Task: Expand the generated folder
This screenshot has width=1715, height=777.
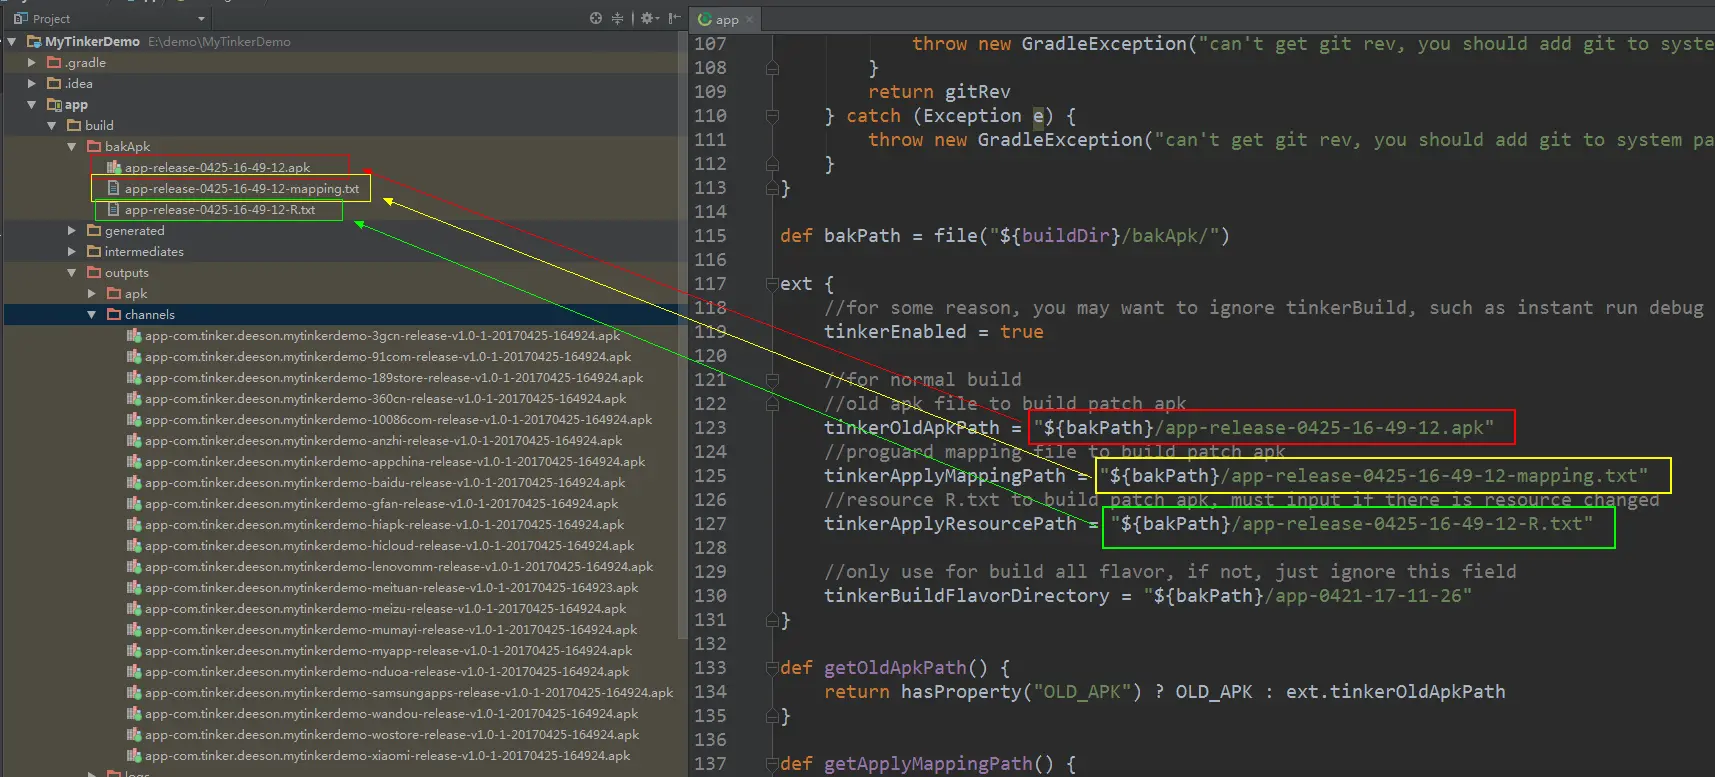Action: click(72, 230)
